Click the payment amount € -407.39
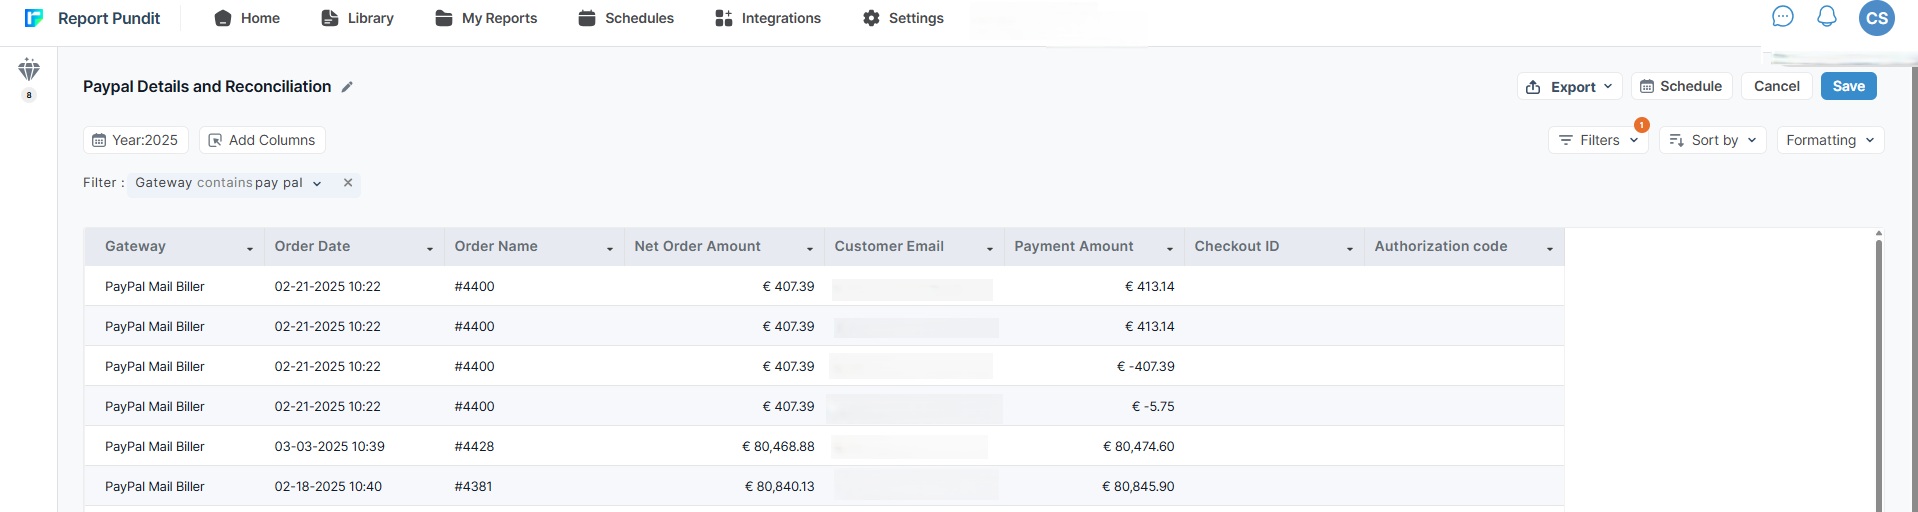Screen dimensions: 1918x512 (1146, 366)
